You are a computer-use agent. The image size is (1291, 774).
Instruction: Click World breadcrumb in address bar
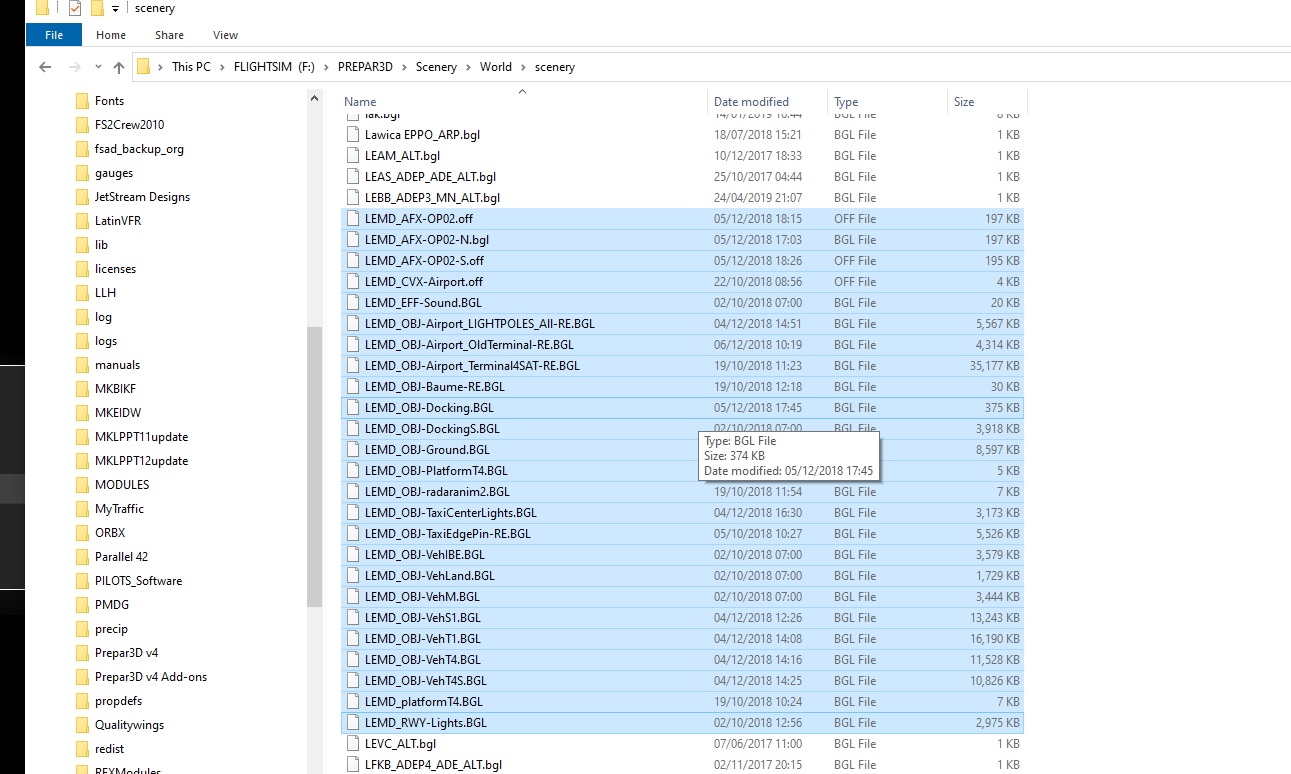pos(495,67)
